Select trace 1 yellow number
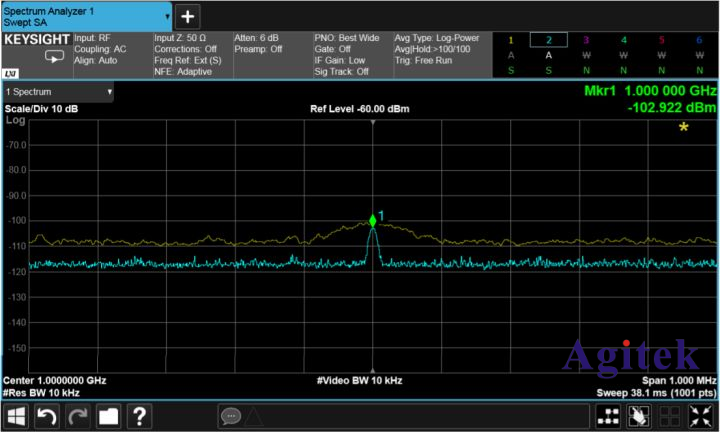This screenshot has width=720, height=432. pos(510,40)
